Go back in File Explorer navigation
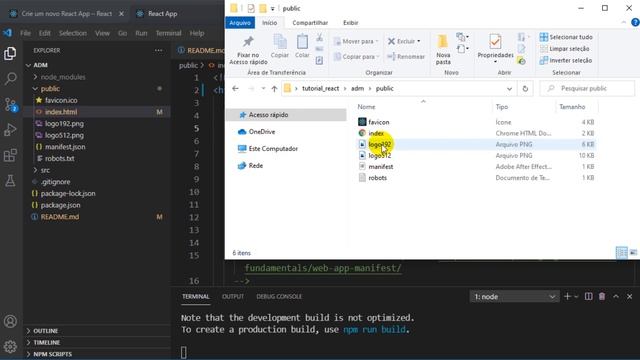This screenshot has width=640, height=360. coord(236,89)
